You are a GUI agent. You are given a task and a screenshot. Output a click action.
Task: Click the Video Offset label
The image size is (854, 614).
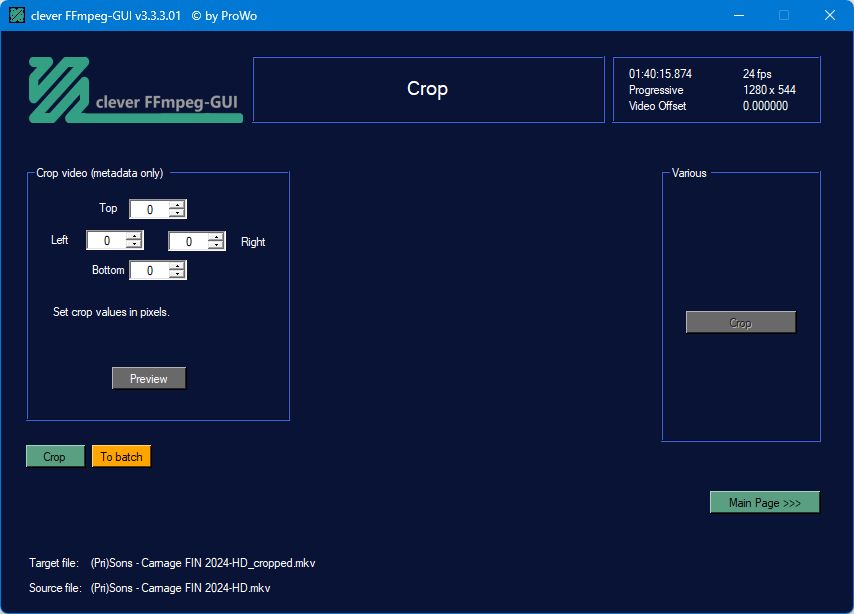pyautogui.click(x=657, y=106)
